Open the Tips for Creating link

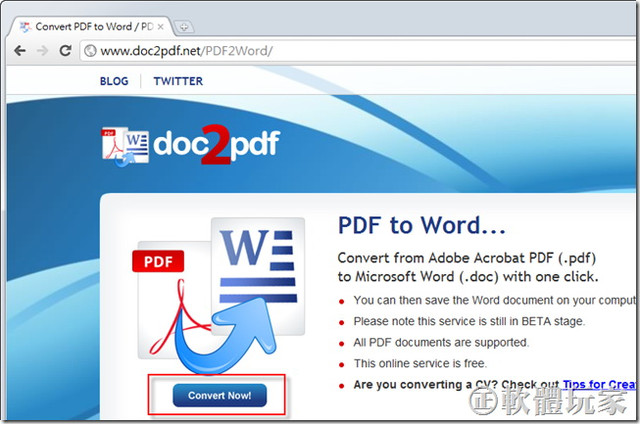[599, 384]
